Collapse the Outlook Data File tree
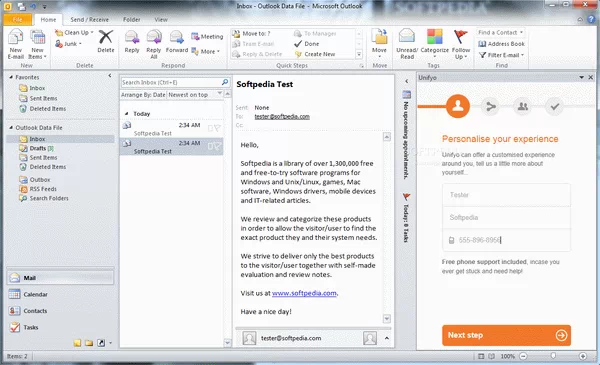600x365 pixels. (11, 127)
